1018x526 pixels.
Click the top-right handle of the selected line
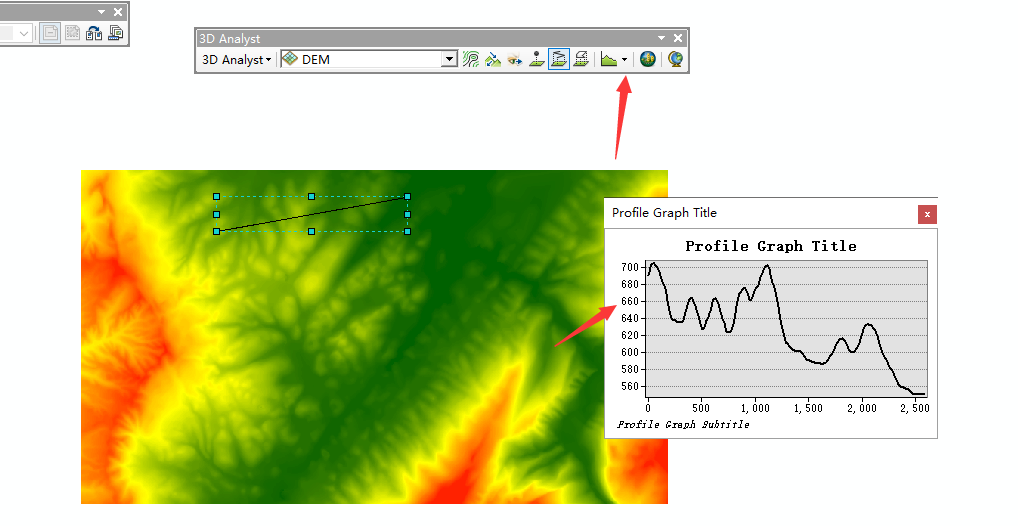[x=408, y=196]
